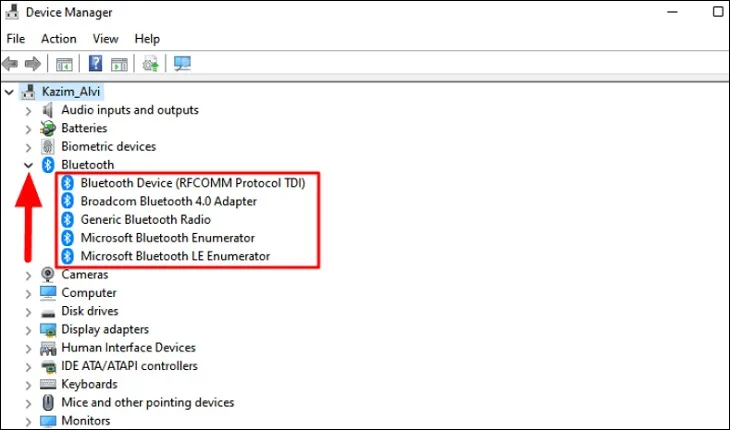Click the Audio inputs and outputs speaker icon
The image size is (730, 431).
[47, 110]
